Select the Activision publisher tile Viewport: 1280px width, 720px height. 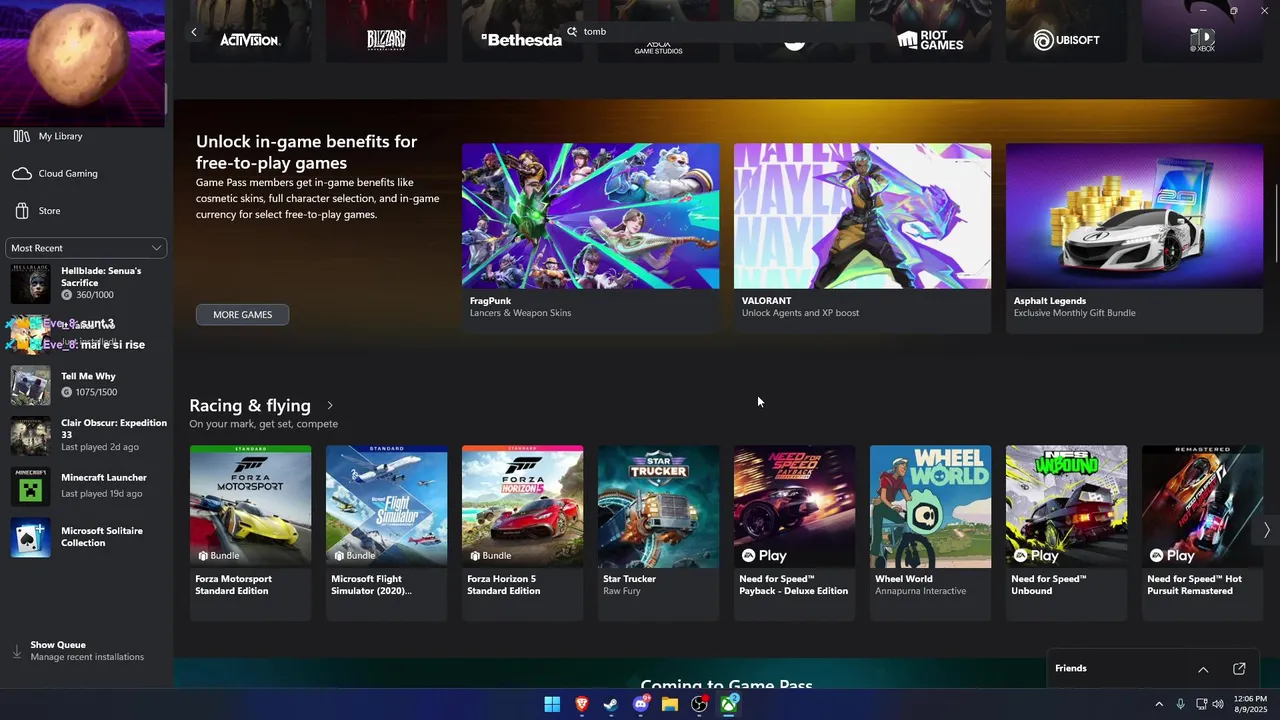250,31
